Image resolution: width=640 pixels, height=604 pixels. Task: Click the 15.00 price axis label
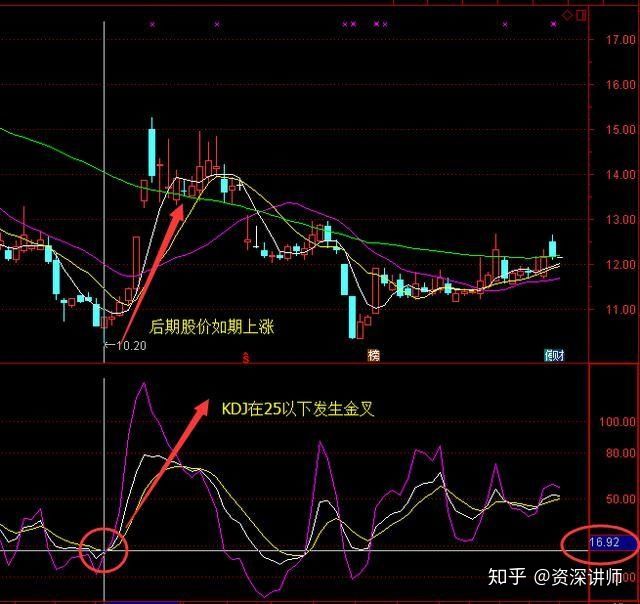(621, 129)
